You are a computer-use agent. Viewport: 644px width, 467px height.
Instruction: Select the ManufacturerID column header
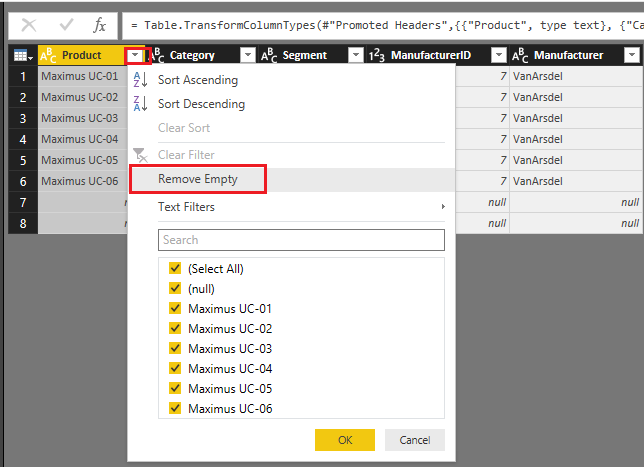tap(431, 55)
